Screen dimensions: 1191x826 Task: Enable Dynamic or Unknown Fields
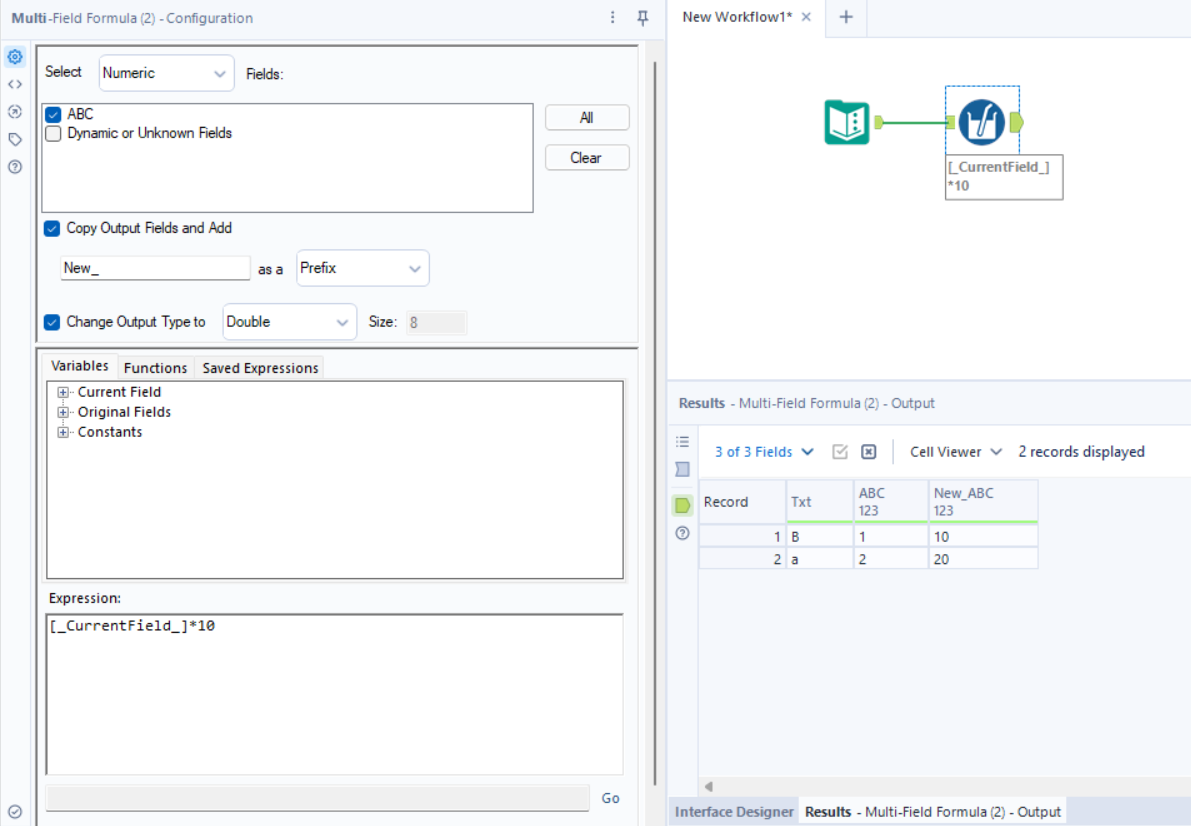tap(52, 132)
